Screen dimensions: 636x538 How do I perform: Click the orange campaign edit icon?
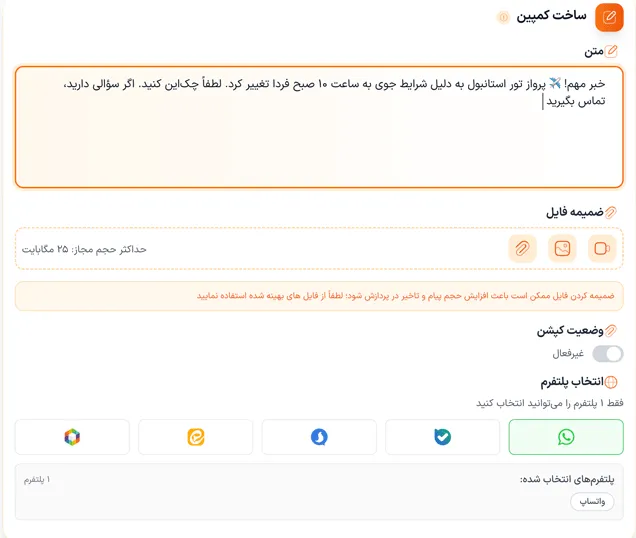(608, 18)
